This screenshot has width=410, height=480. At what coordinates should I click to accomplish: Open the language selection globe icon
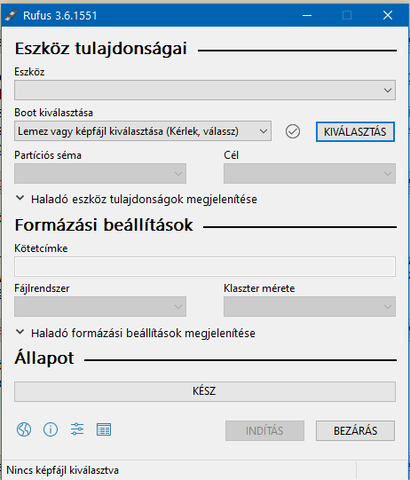pyautogui.click(x=24, y=429)
